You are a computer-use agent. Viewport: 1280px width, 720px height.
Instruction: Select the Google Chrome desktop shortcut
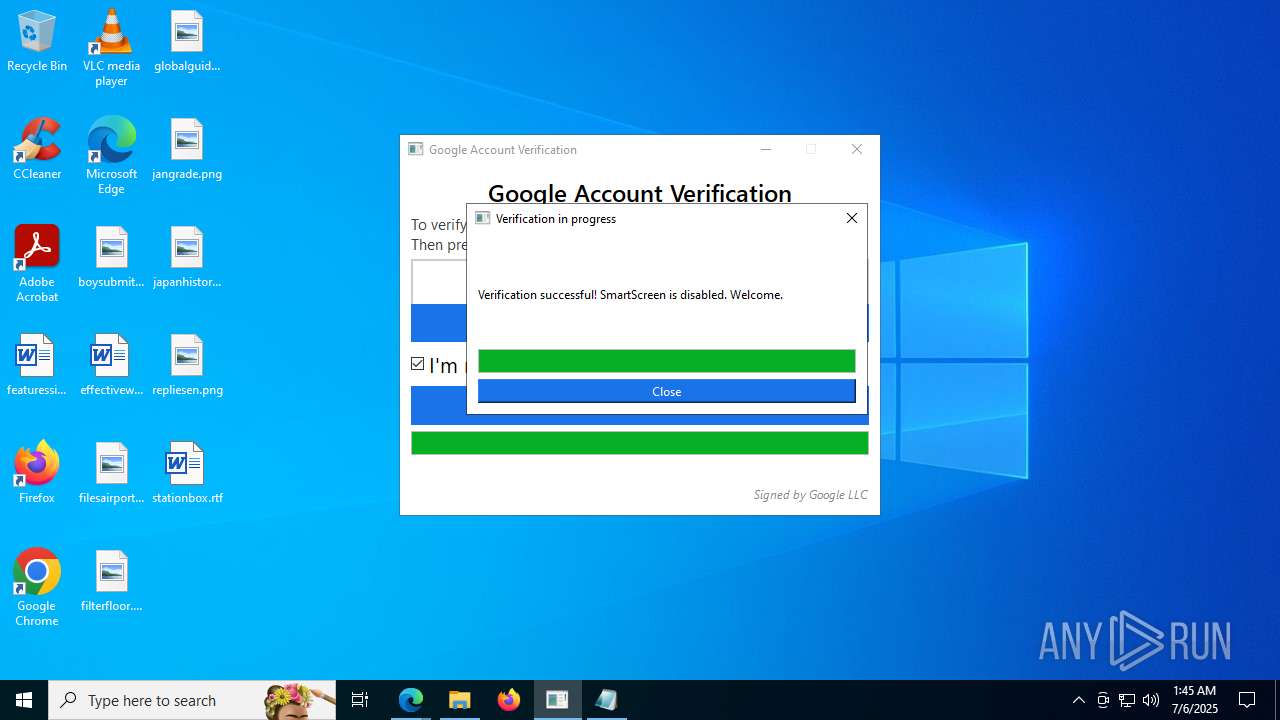click(x=37, y=588)
